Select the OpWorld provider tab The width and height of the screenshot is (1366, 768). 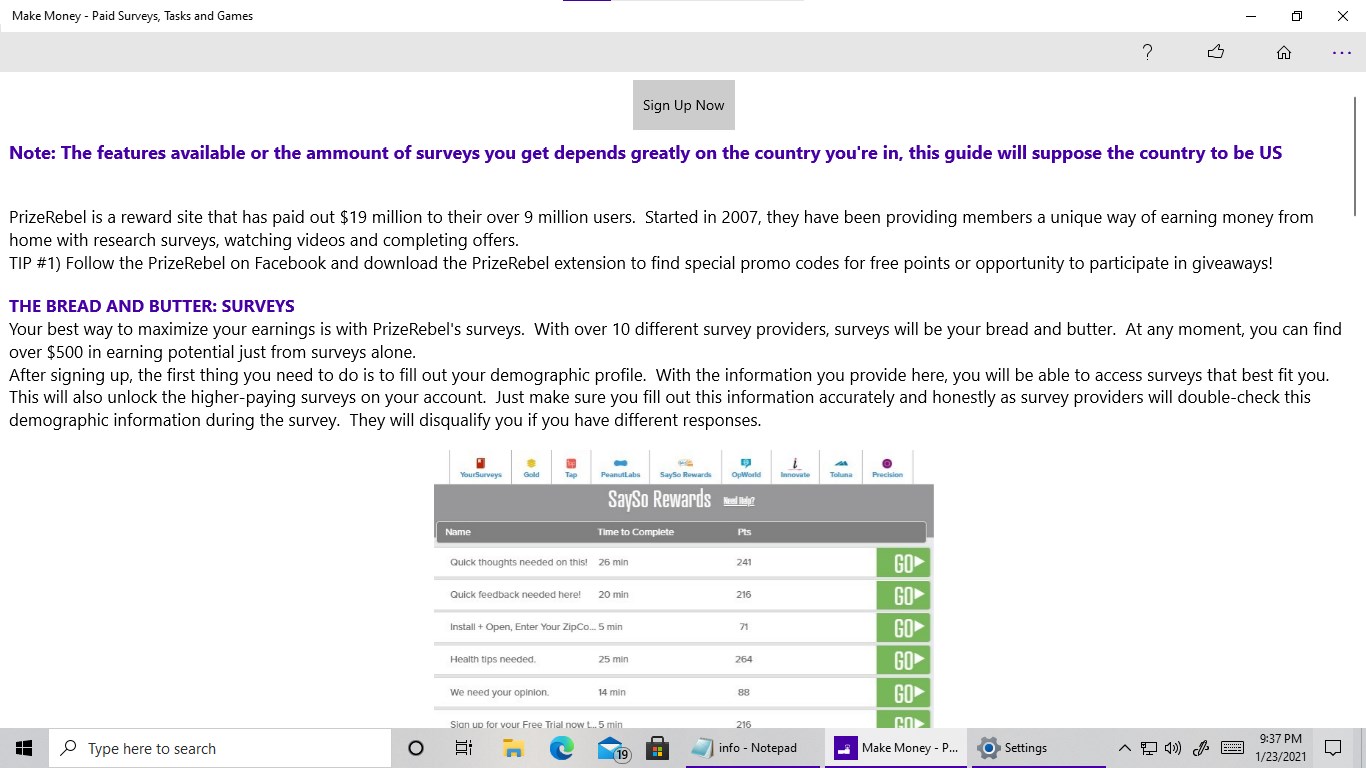pos(746,467)
